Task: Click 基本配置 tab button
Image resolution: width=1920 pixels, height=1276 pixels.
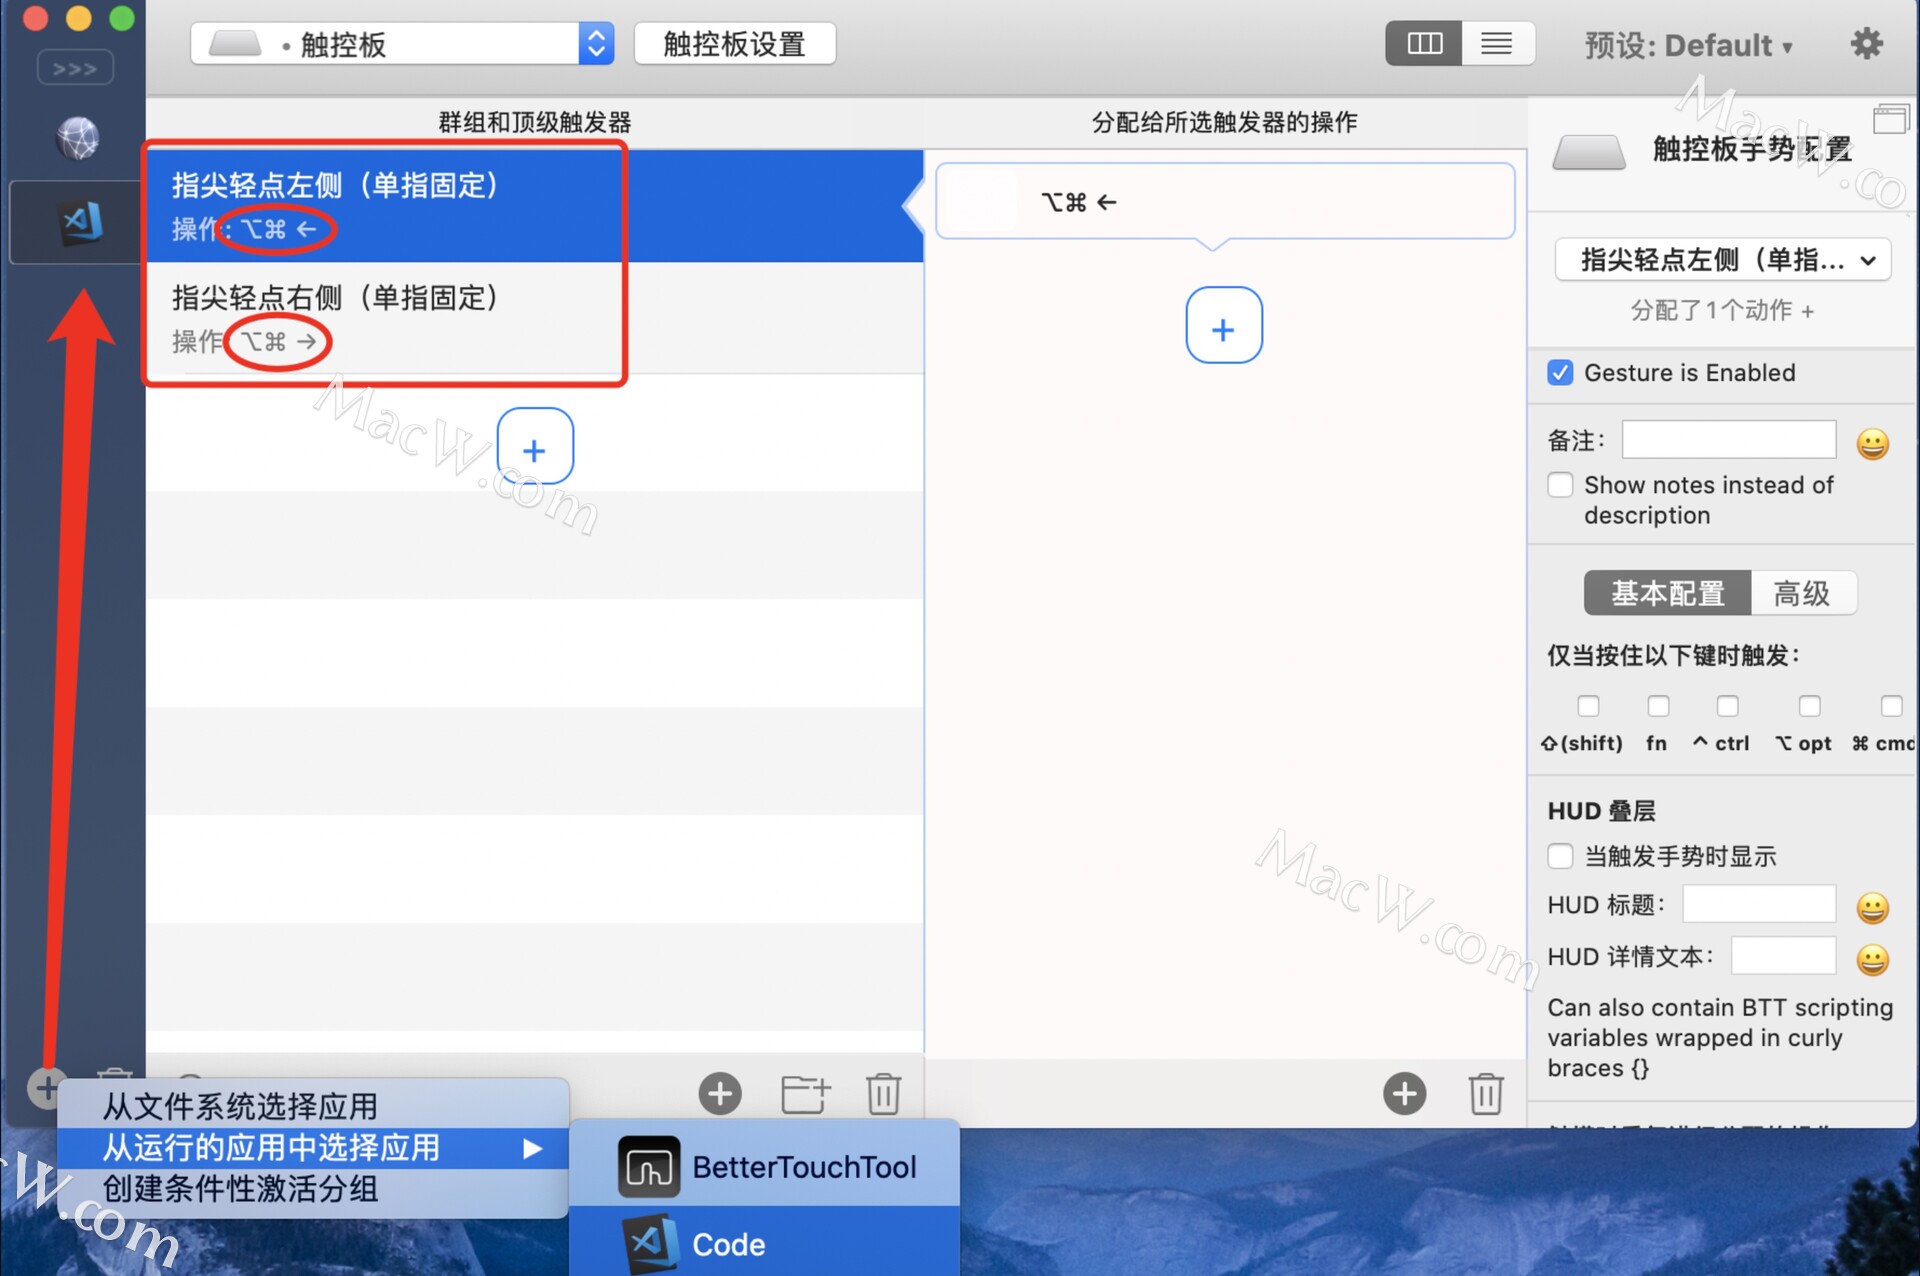Action: tap(1664, 591)
